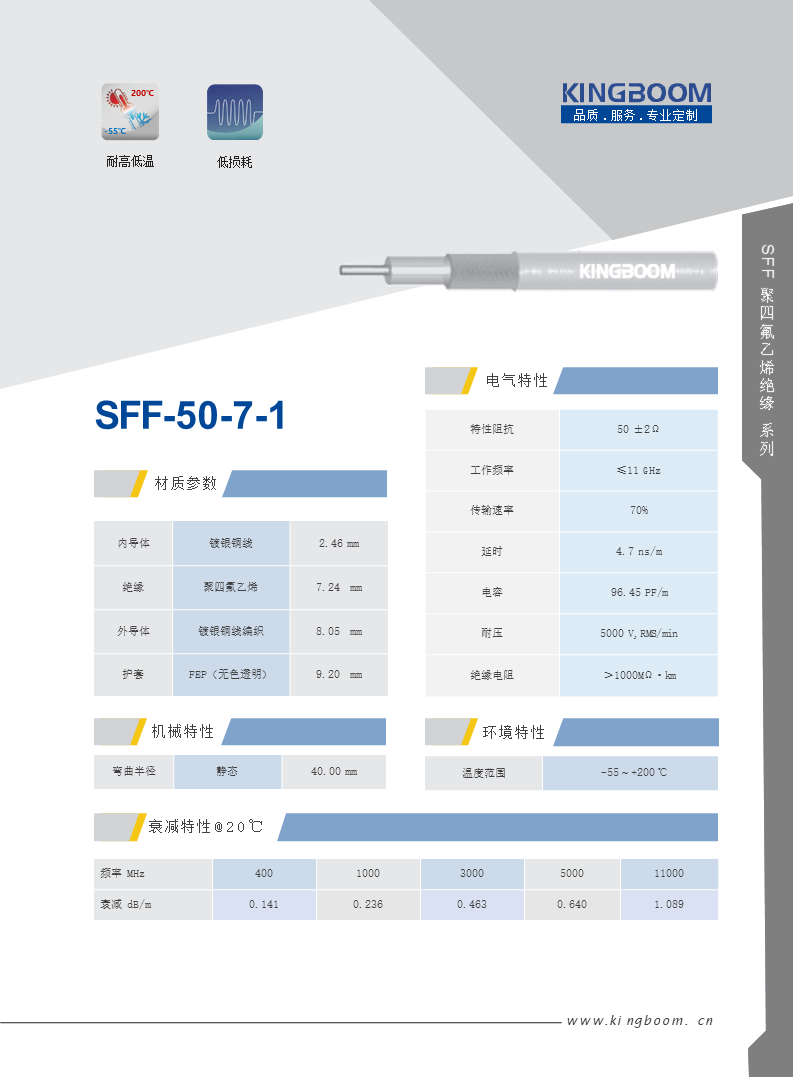The width and height of the screenshot is (793, 1077).
Task: Click the 耐高低温 label
Action: [130, 161]
